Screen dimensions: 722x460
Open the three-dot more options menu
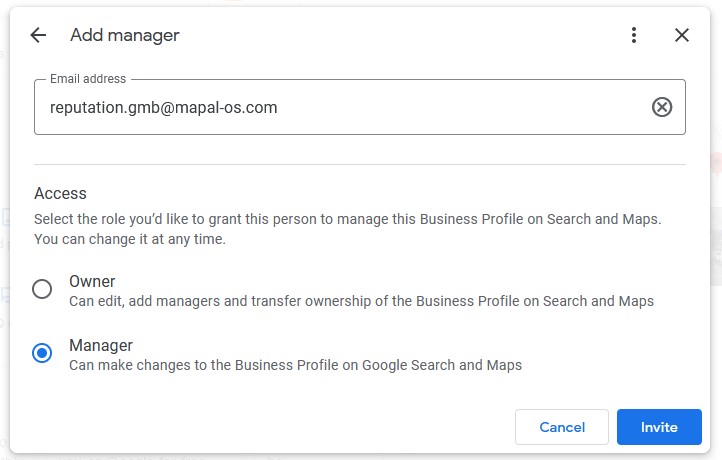(634, 35)
